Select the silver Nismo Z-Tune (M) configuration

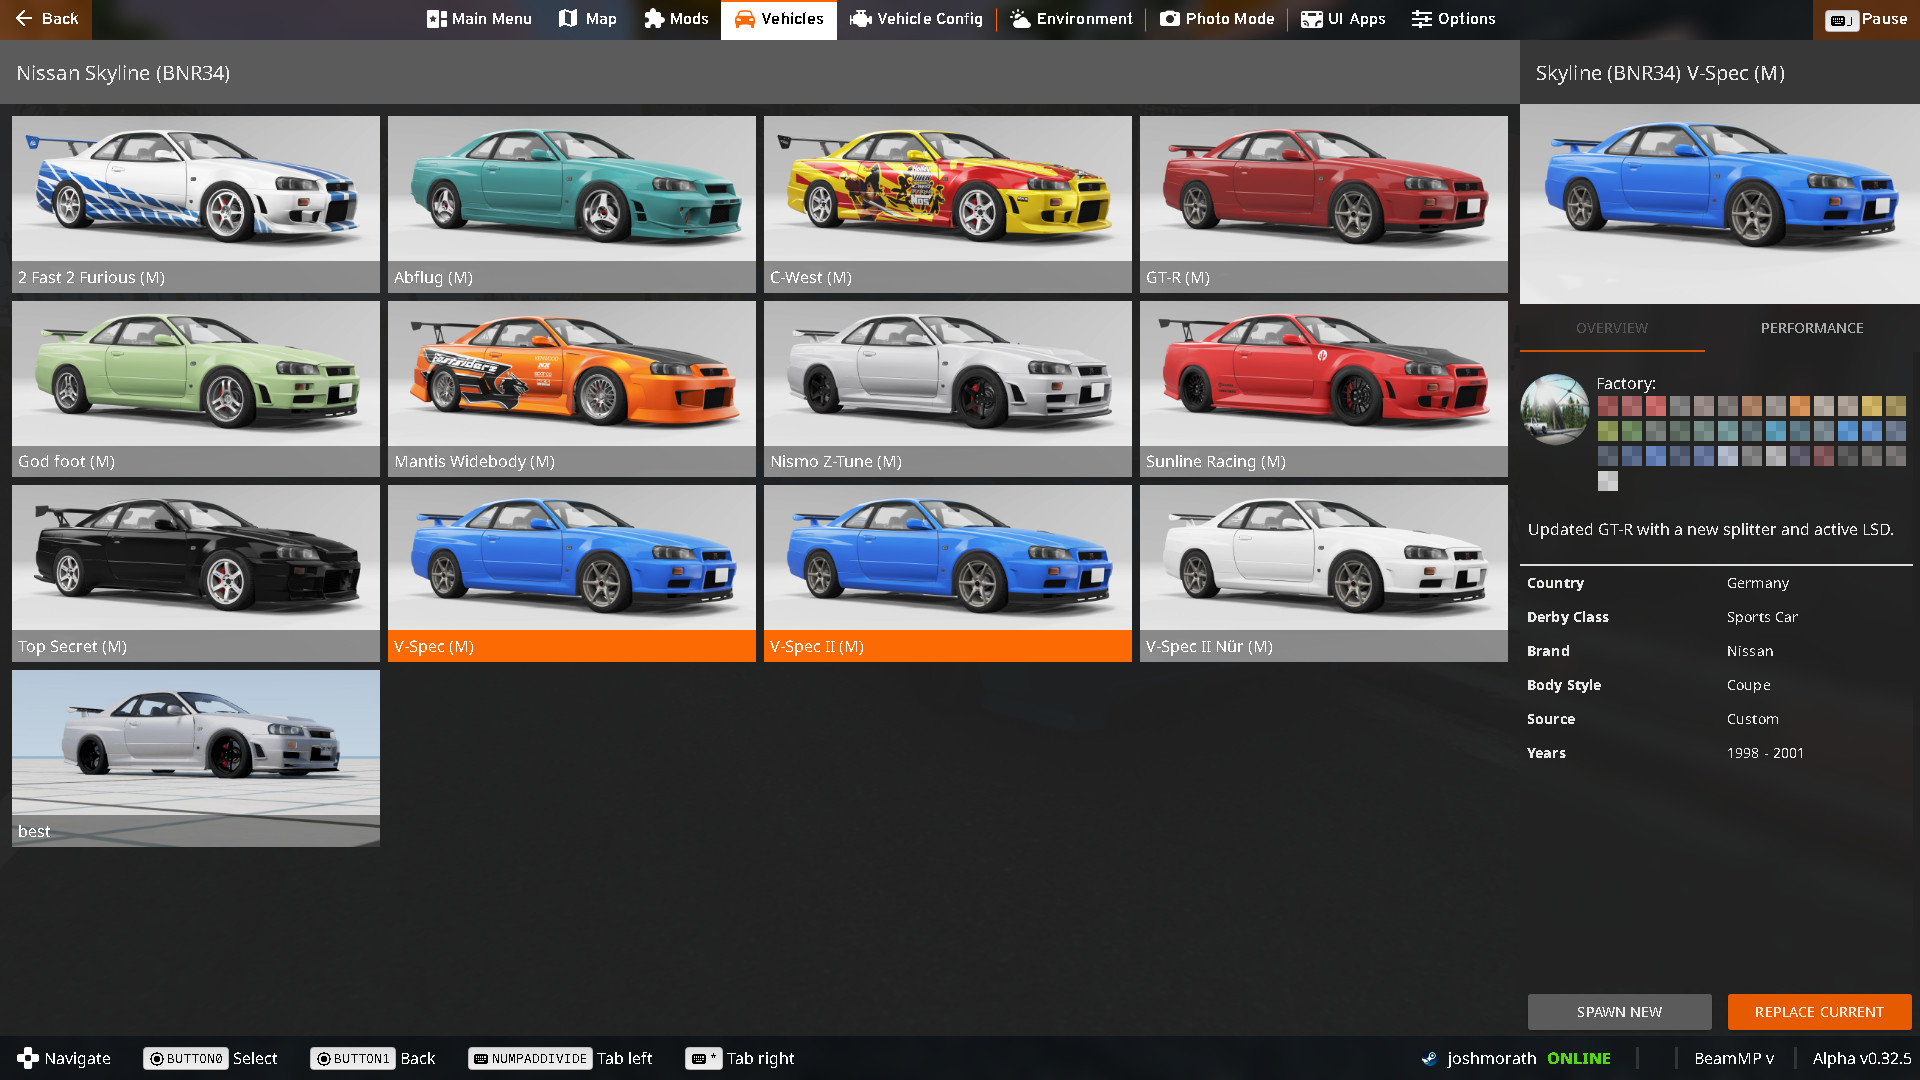pyautogui.click(x=948, y=389)
